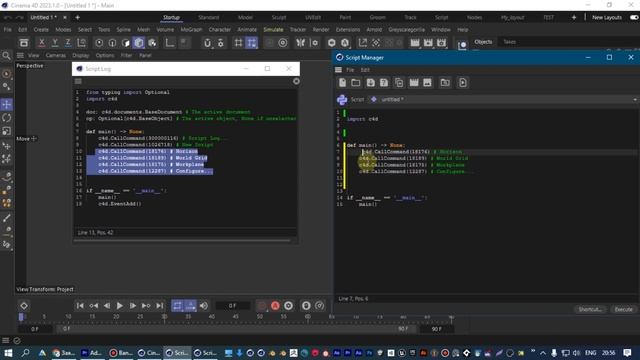The width and height of the screenshot is (640, 360).
Task: Toggle the timeline loop playback button
Action: point(177,306)
